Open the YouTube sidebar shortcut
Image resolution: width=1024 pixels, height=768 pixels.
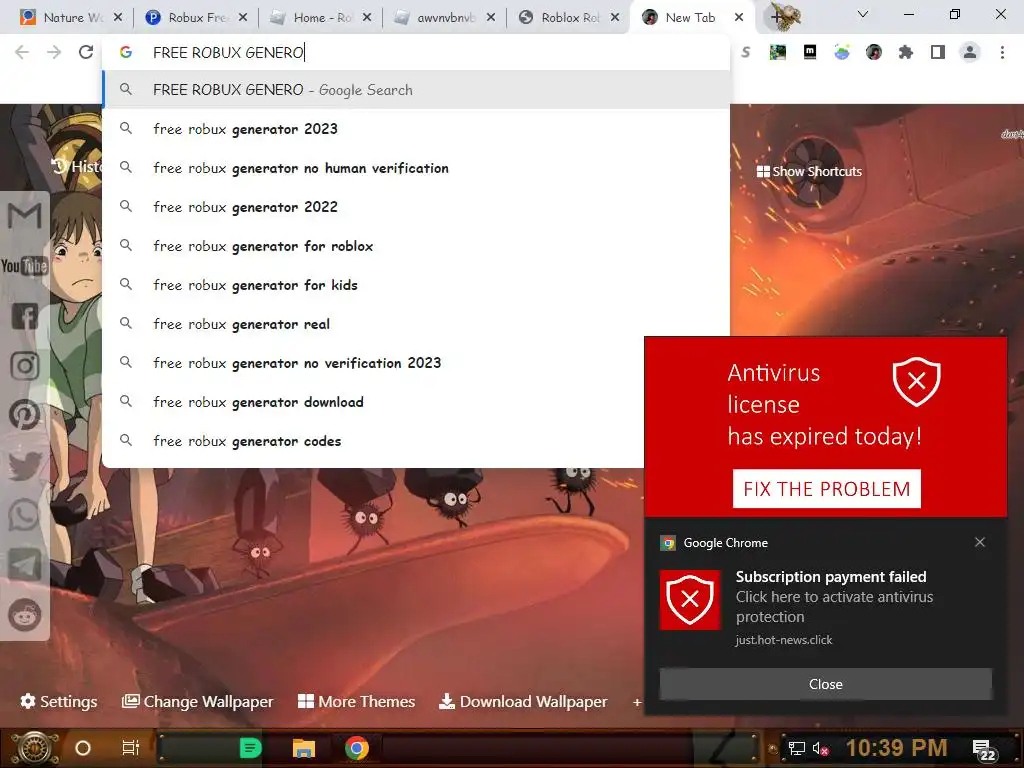tap(25, 266)
